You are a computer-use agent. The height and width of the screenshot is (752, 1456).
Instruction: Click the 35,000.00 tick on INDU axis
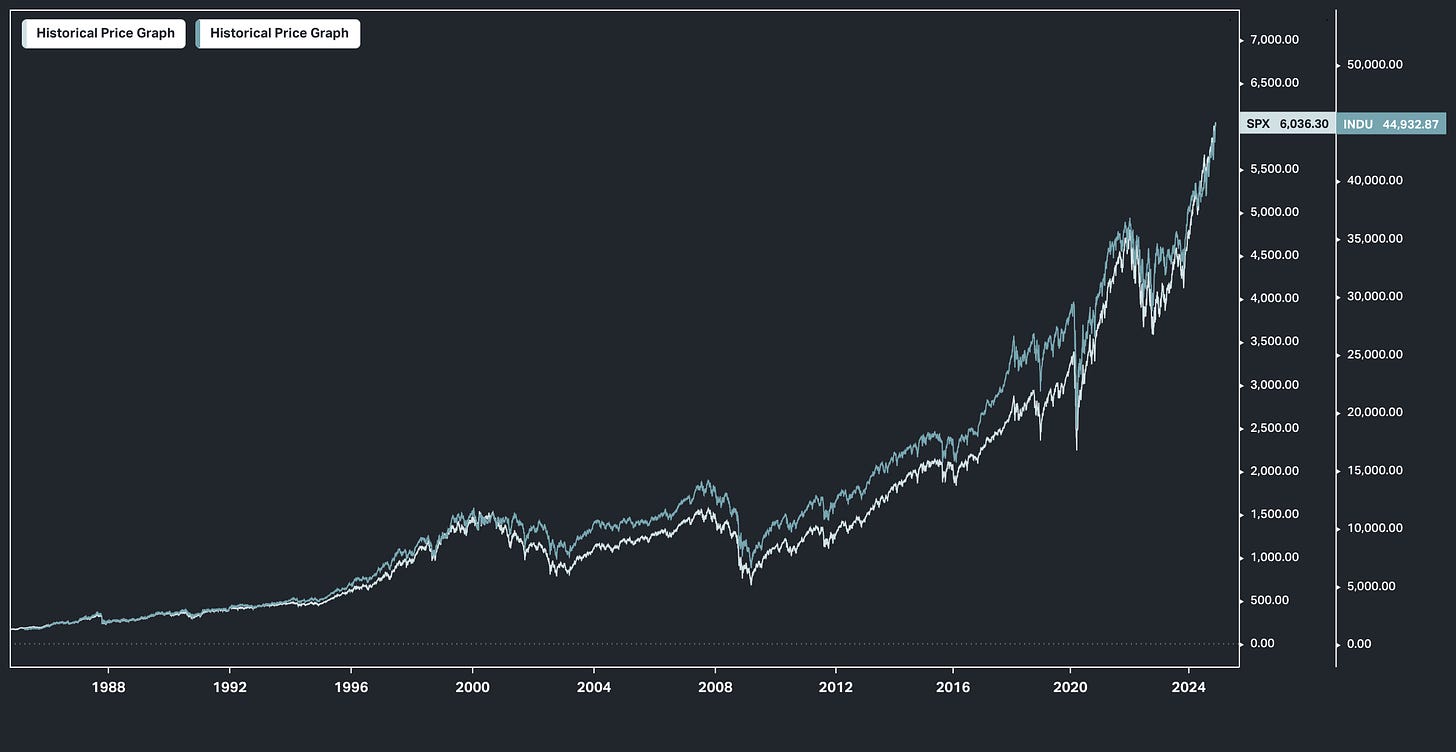pos(1375,239)
